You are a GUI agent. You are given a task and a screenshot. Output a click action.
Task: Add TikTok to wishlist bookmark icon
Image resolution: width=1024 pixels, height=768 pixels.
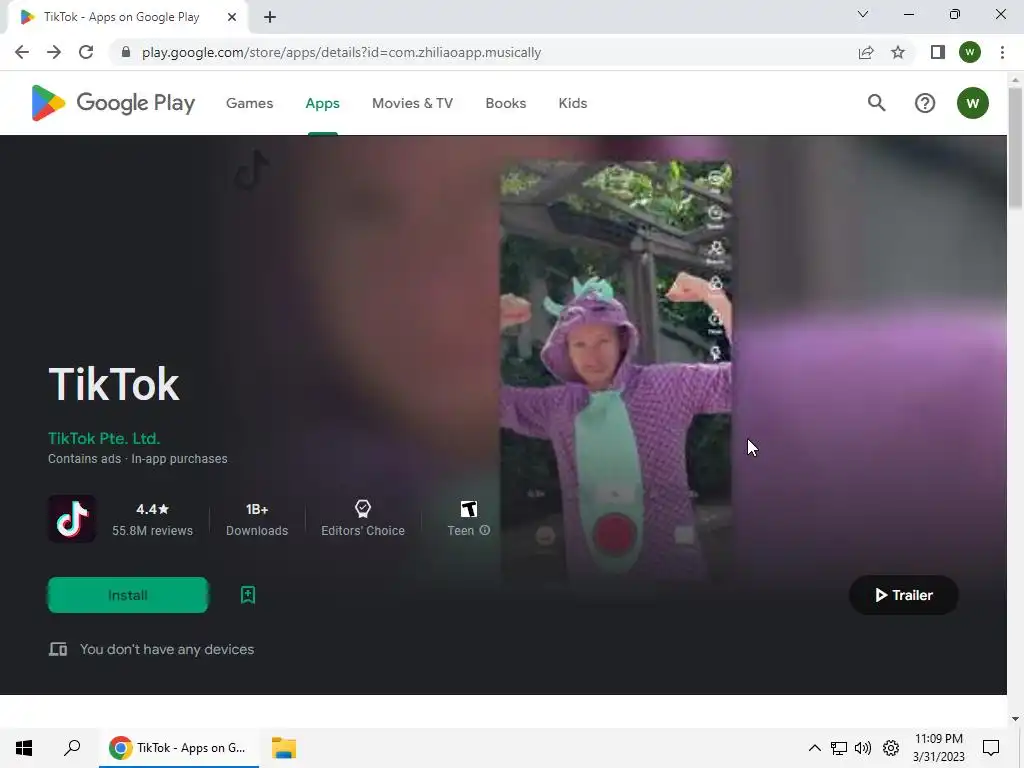coord(248,595)
